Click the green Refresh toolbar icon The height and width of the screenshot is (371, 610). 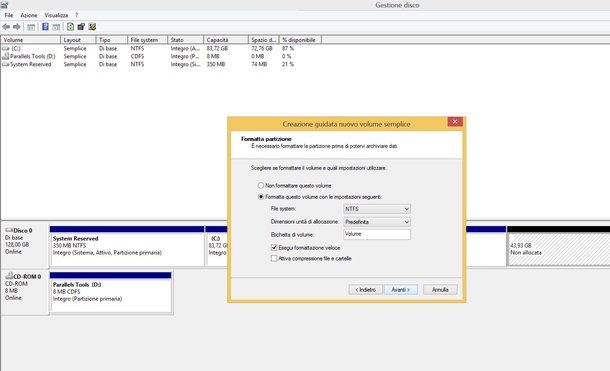tap(70, 26)
